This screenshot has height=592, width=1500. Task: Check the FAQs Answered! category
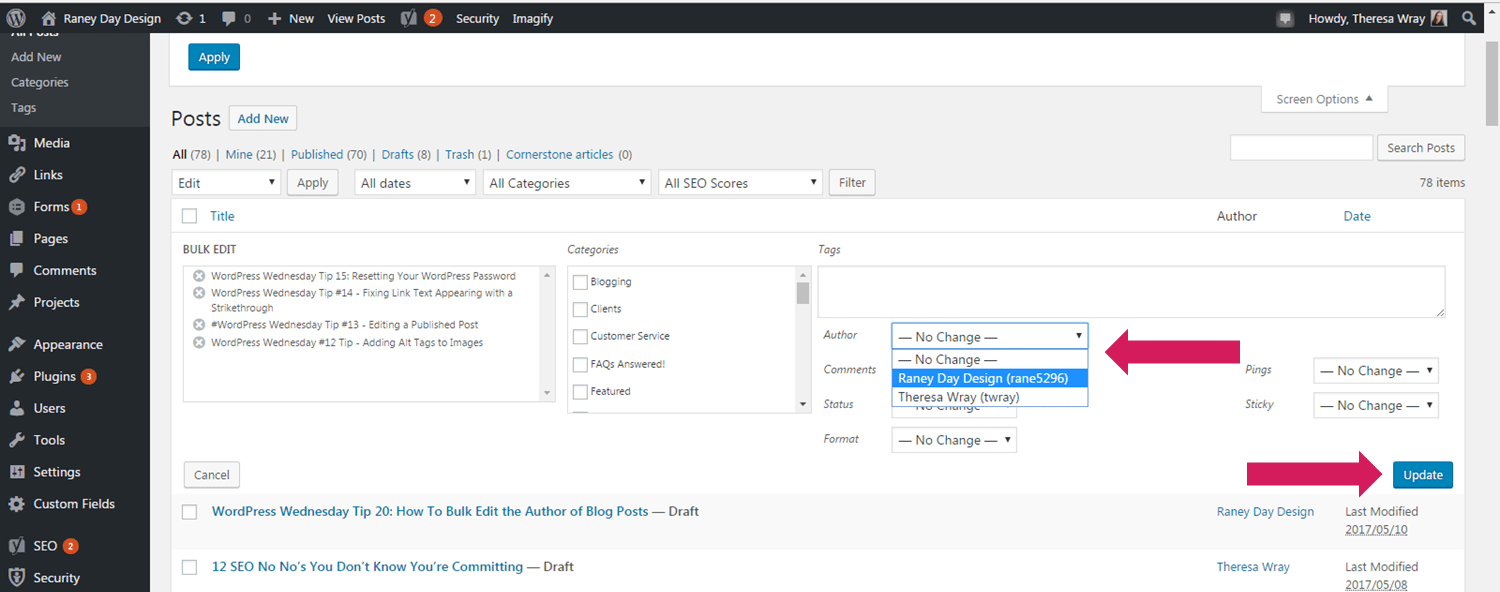point(580,364)
